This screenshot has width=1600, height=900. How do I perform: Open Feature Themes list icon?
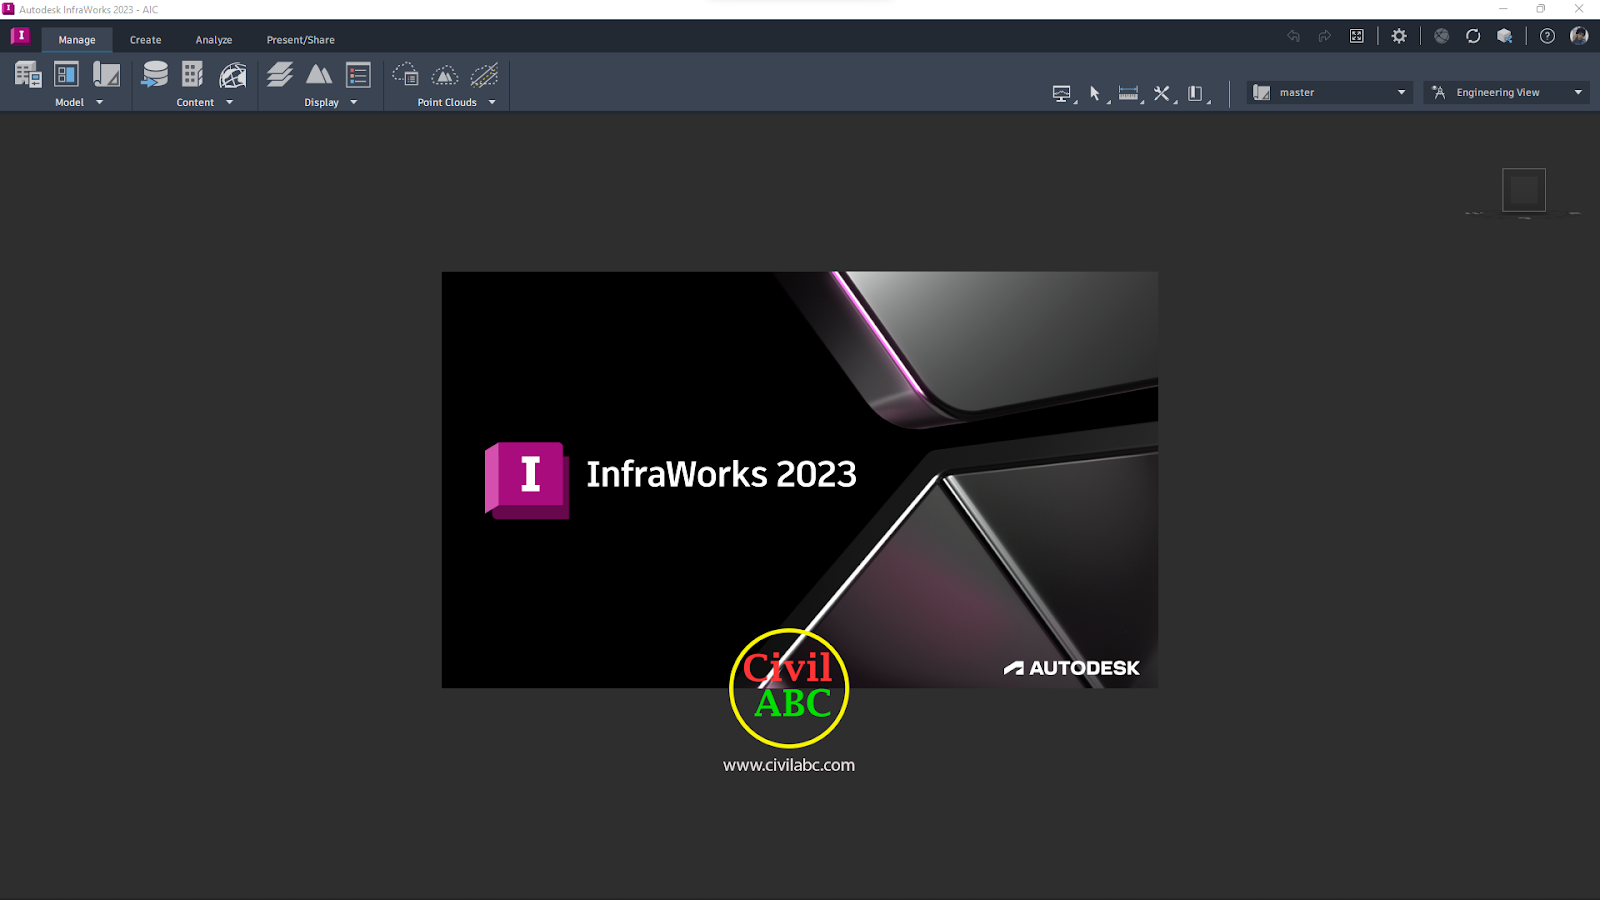[358, 75]
